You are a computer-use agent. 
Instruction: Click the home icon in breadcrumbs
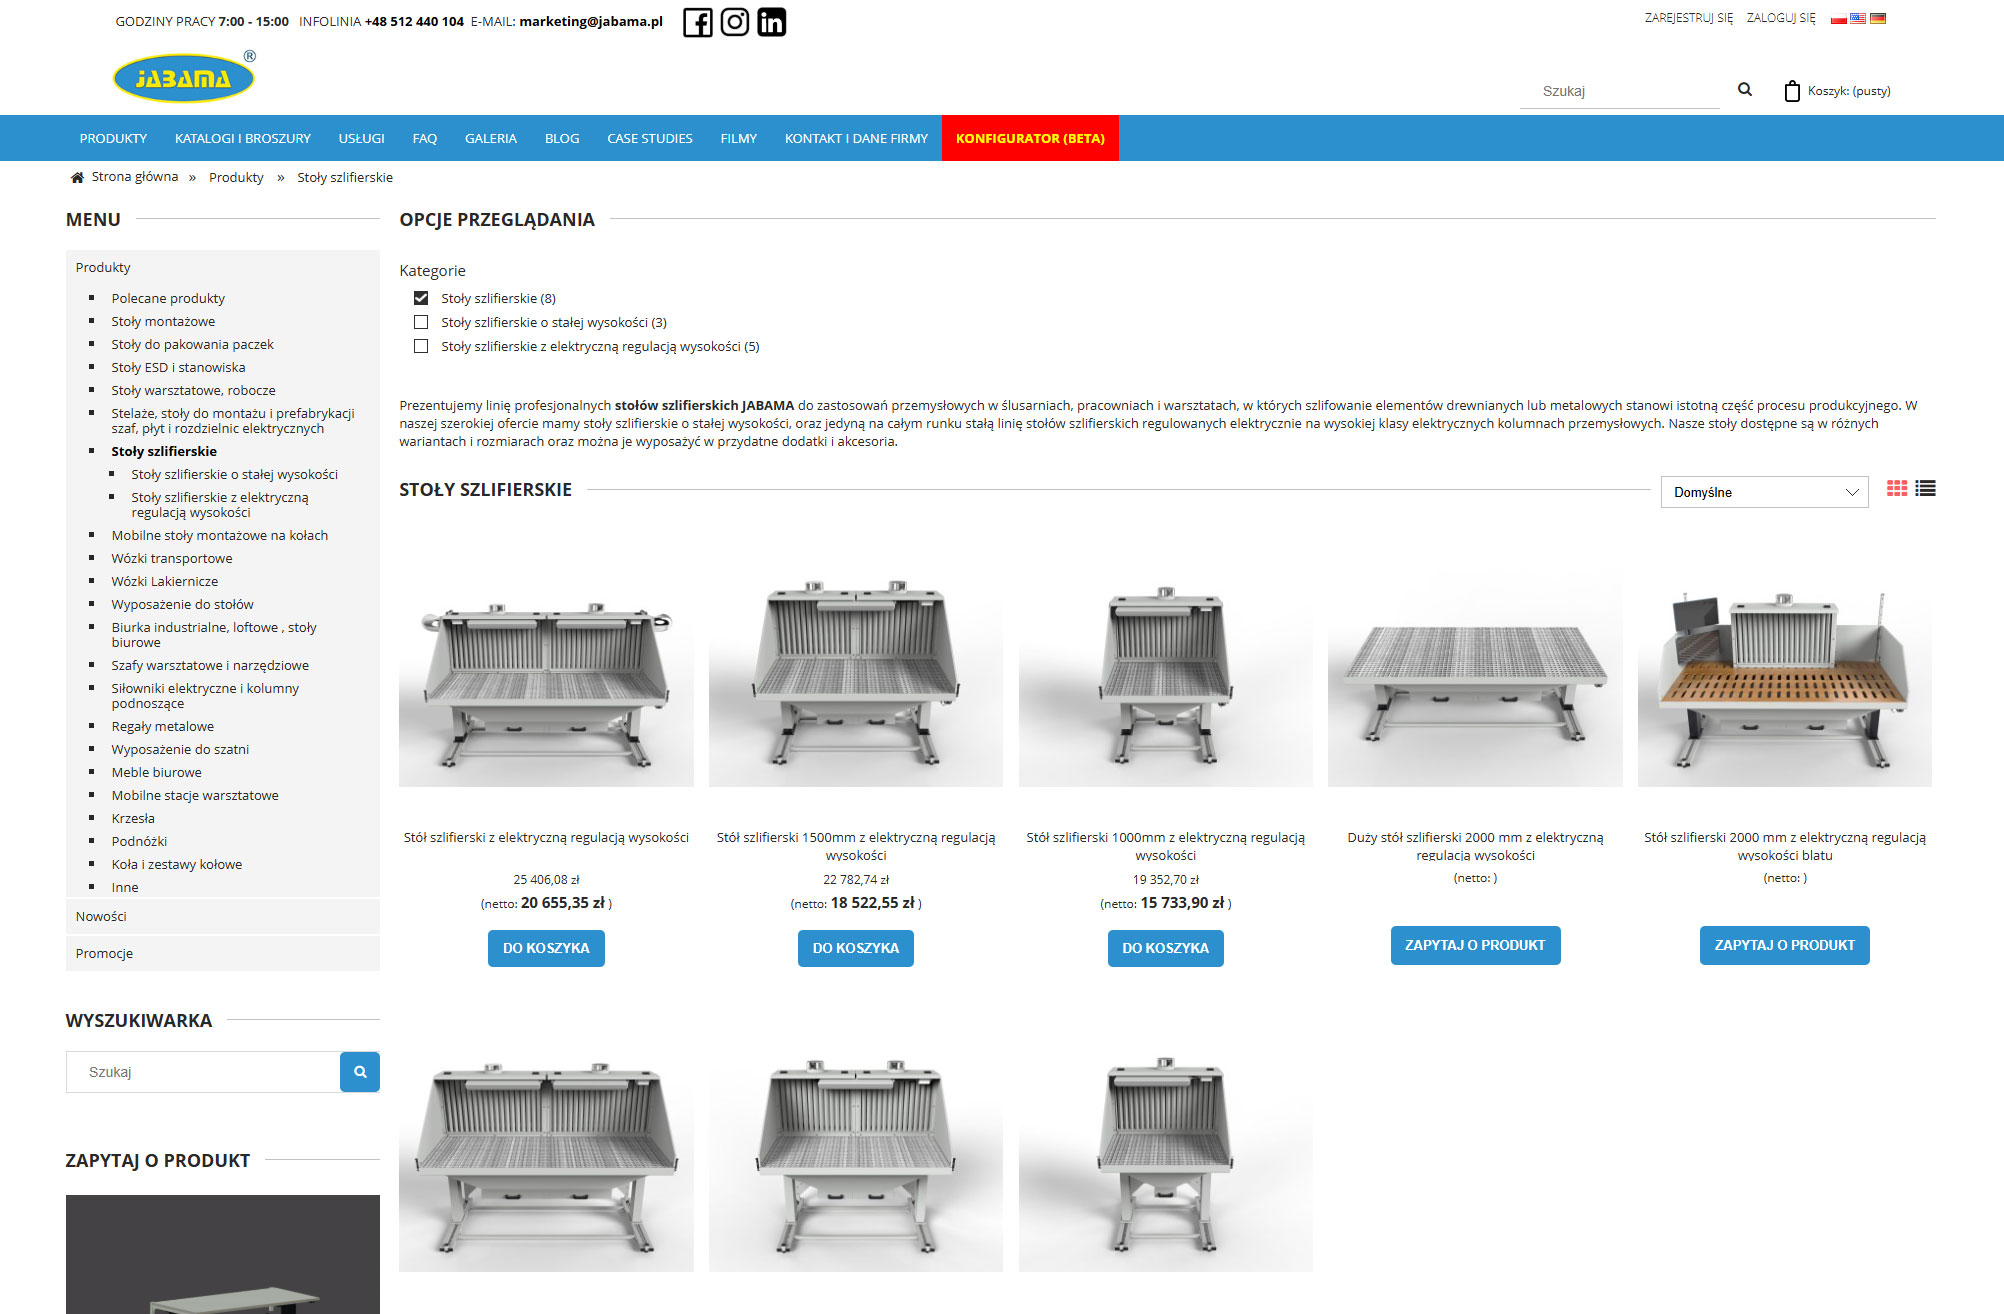coord(77,177)
